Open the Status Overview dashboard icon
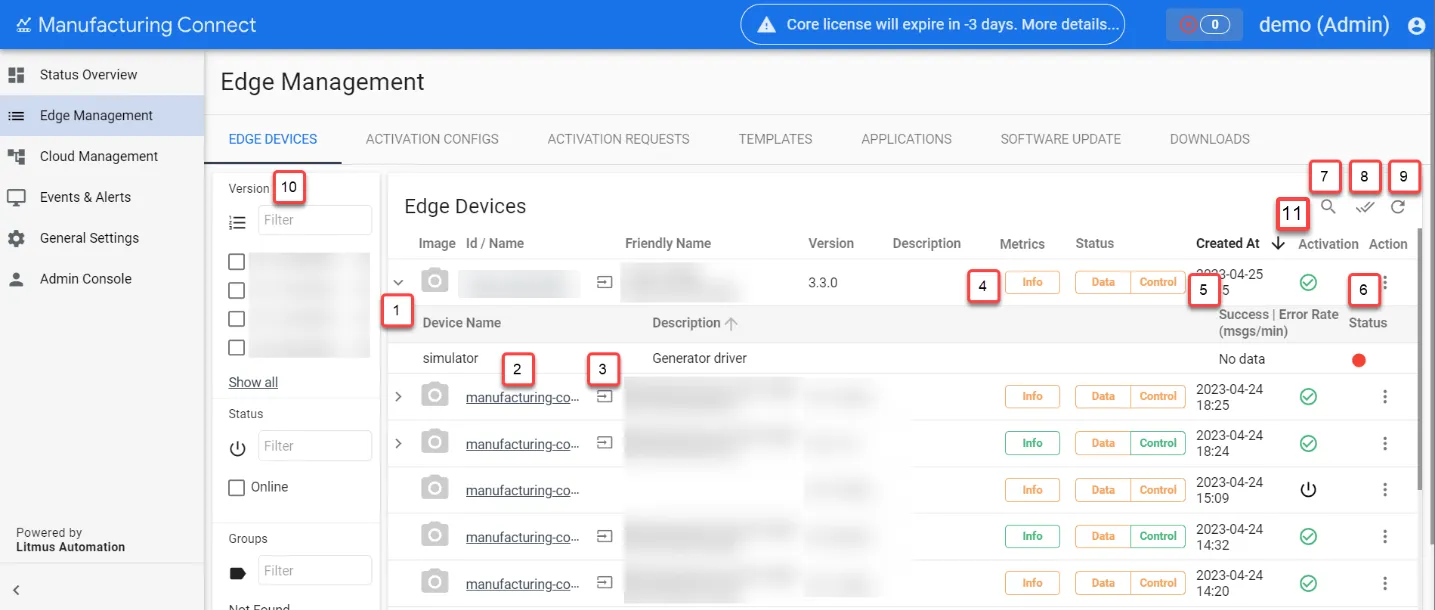 (16, 75)
